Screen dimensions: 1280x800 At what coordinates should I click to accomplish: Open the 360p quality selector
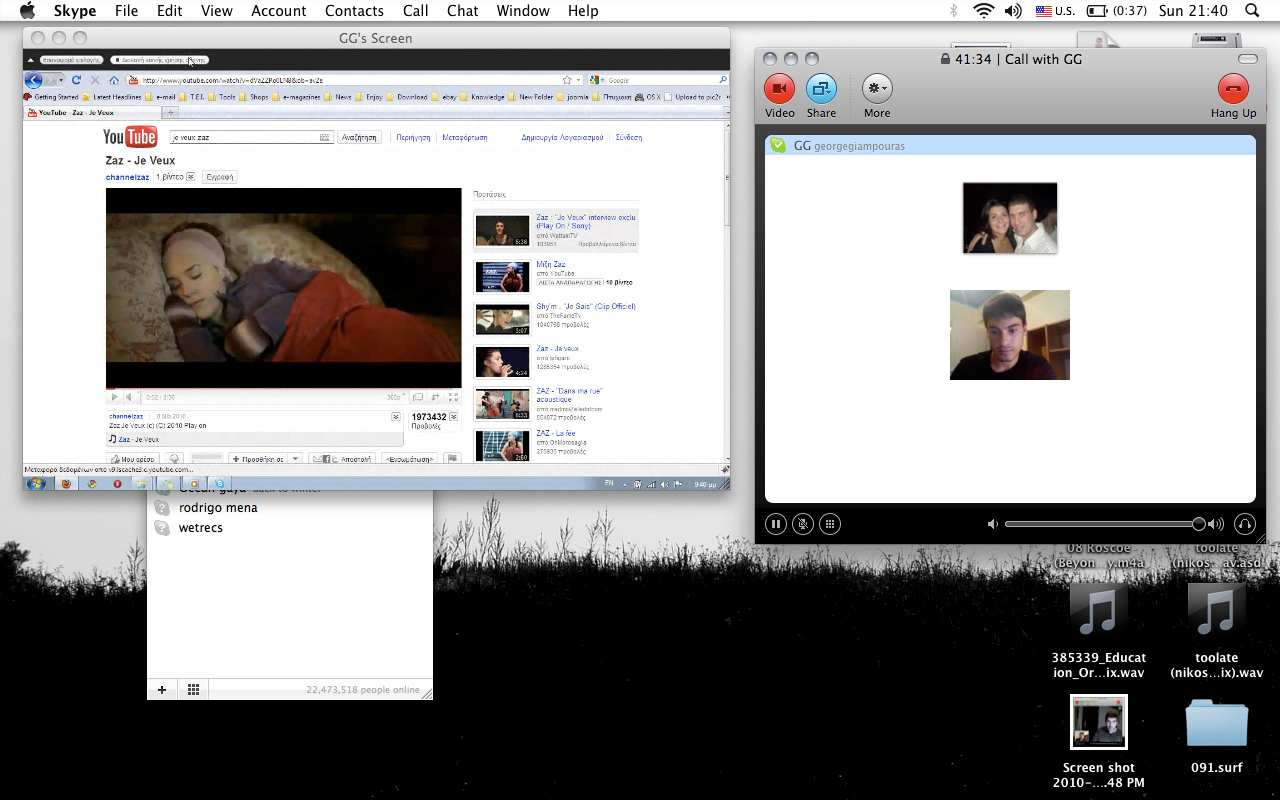coord(396,397)
